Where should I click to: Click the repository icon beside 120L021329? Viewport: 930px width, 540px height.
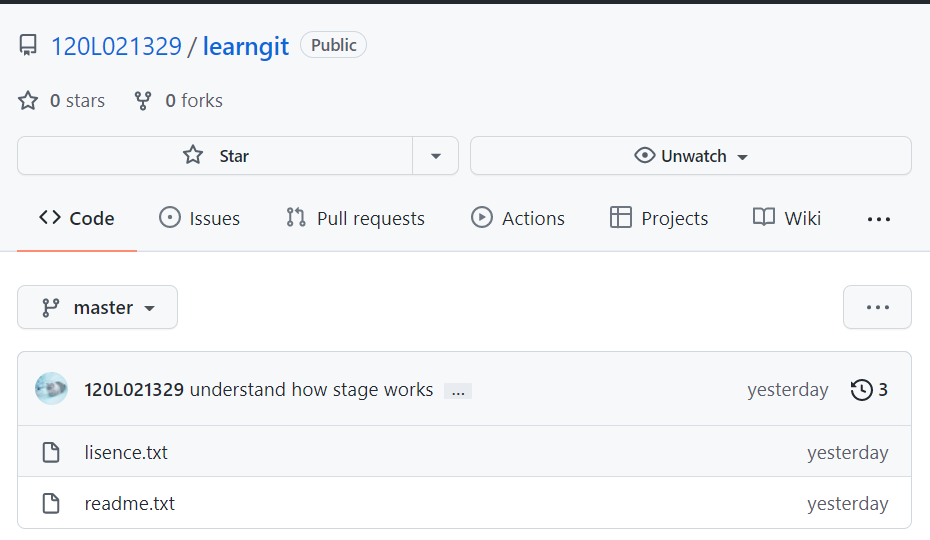(x=28, y=46)
